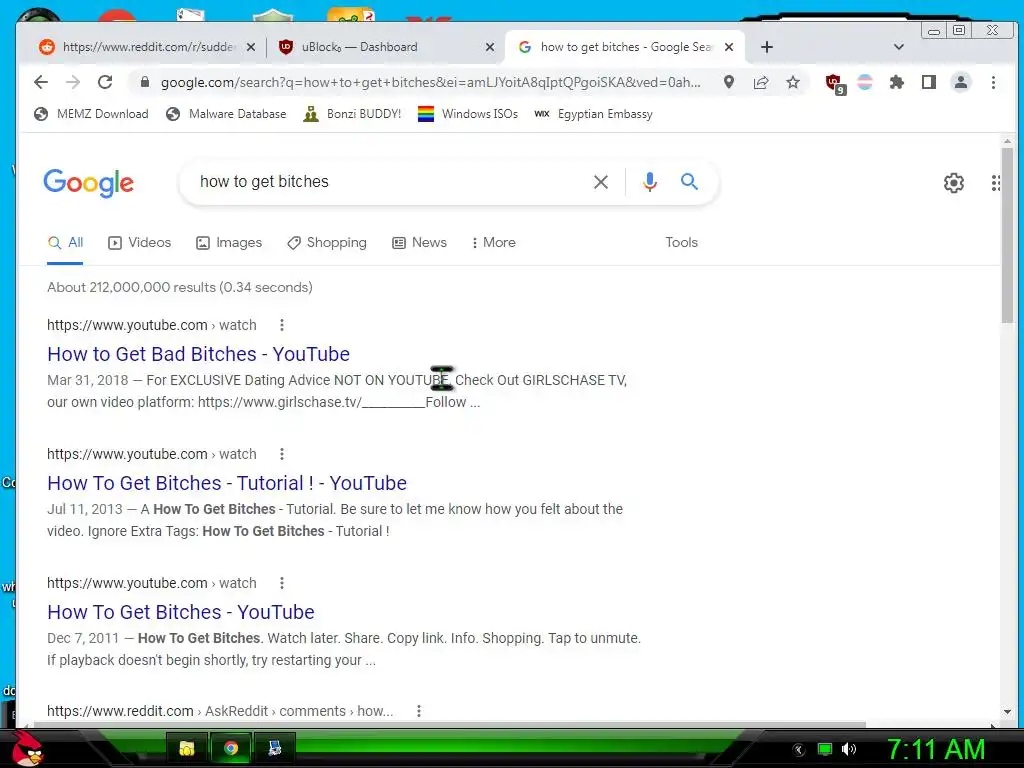Click the vertical page scrollbar
1024x768 pixels.
click(x=1008, y=235)
